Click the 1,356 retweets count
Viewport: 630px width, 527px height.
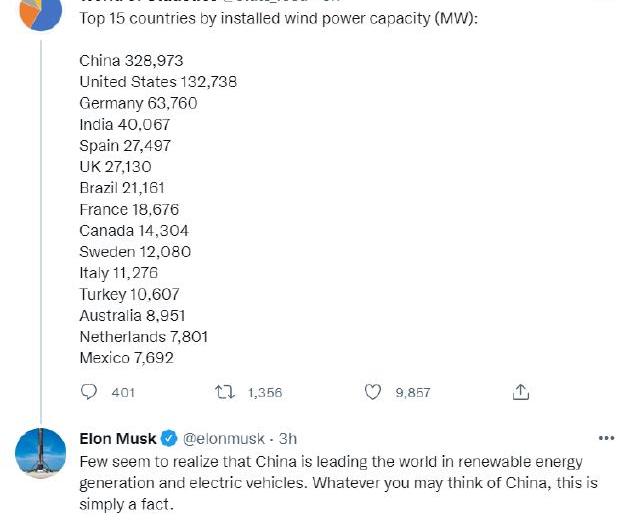click(265, 393)
